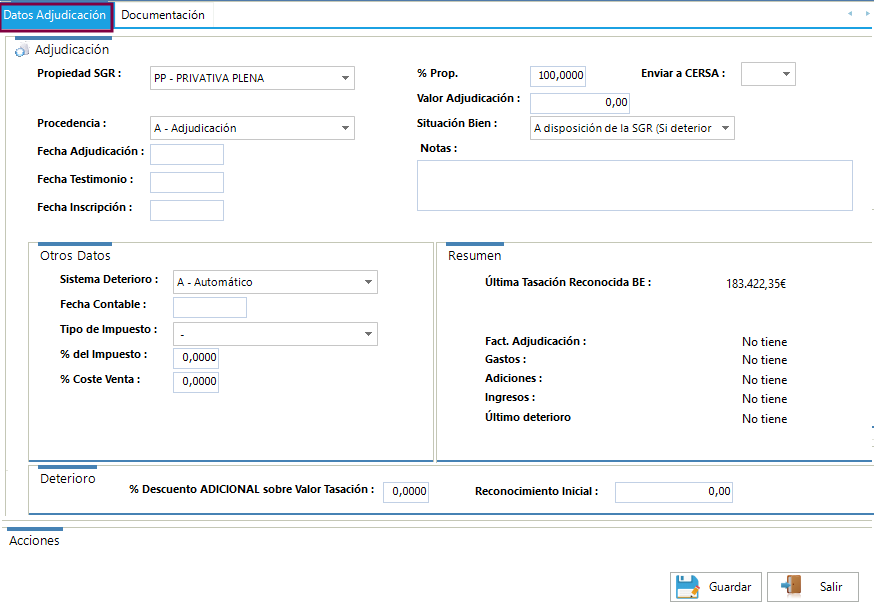Expand the Tipo de Impuesto dropdown
Viewport: 874px width, 606px height.
click(x=368, y=334)
